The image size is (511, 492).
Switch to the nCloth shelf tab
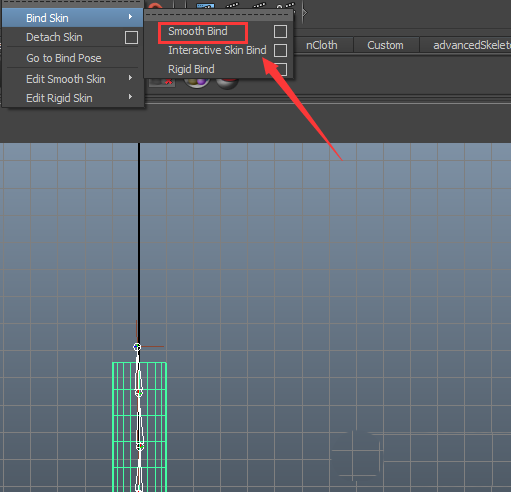click(322, 45)
